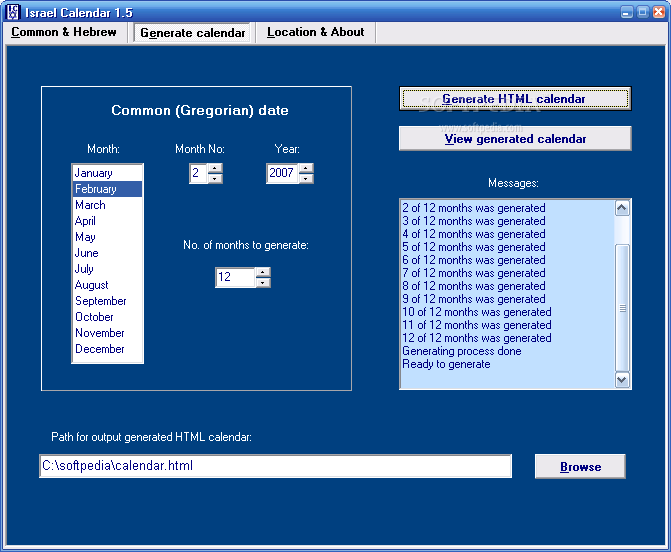
Task: Select March in the month list
Action: (x=107, y=205)
